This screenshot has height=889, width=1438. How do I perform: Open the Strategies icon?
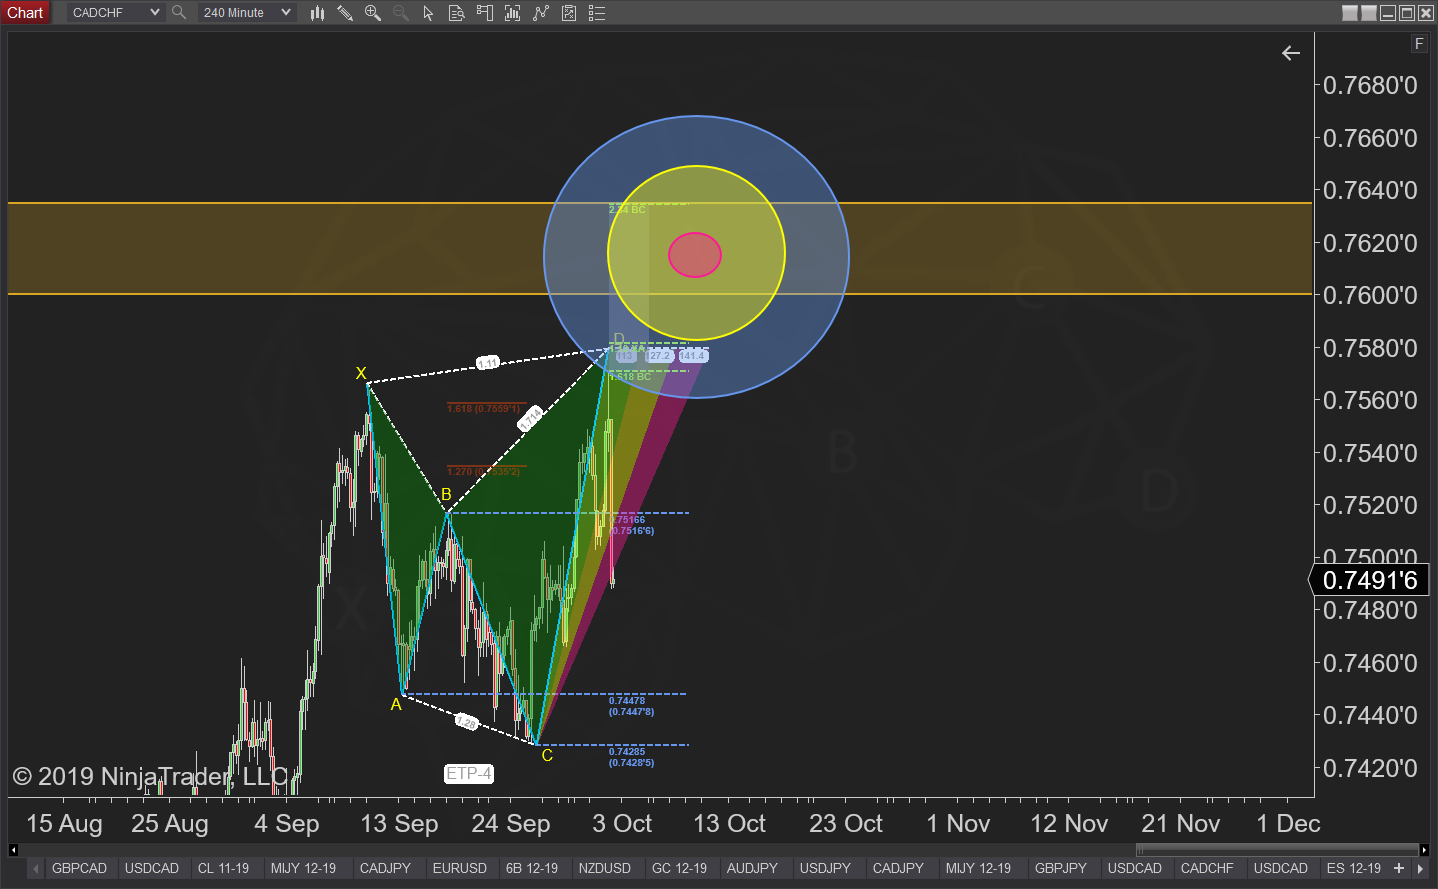541,13
